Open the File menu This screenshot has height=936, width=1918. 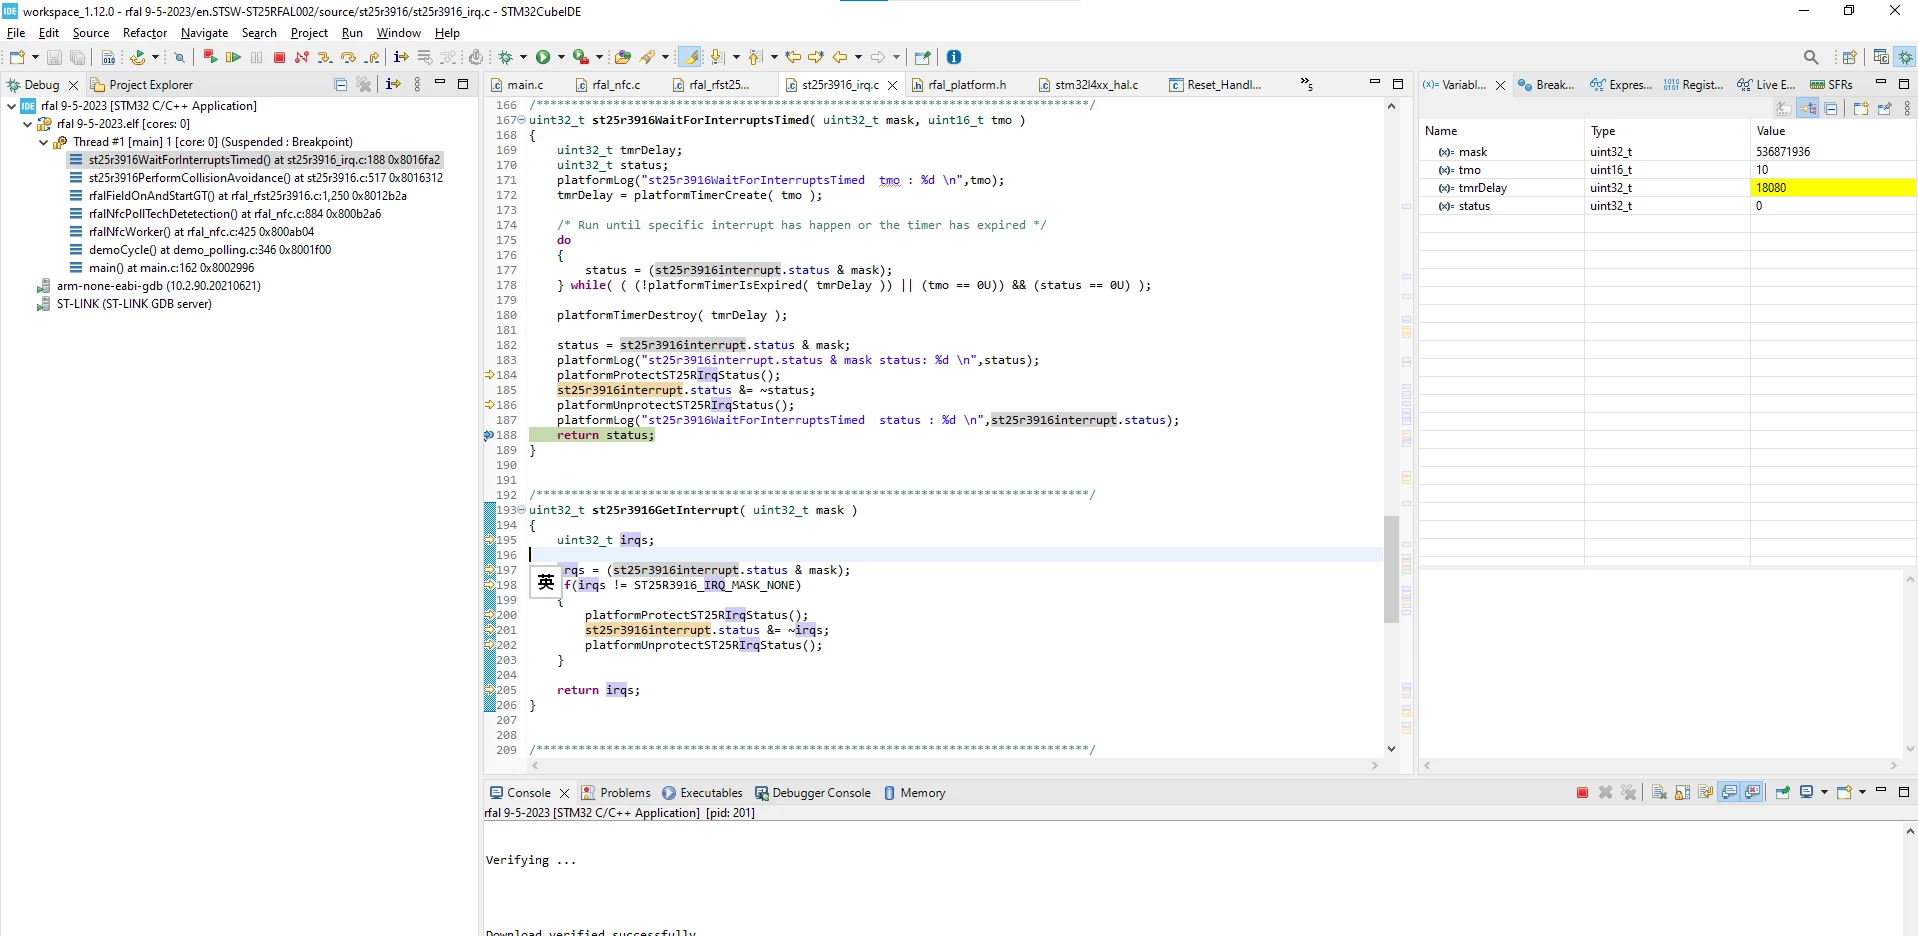[16, 33]
